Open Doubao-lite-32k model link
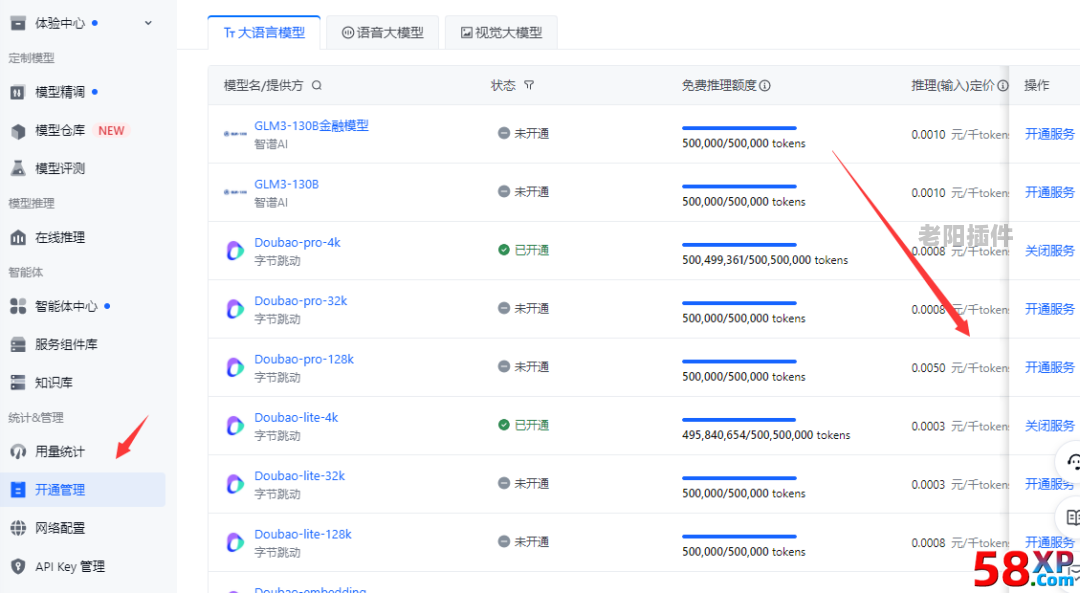This screenshot has height=593, width=1080. click(300, 476)
